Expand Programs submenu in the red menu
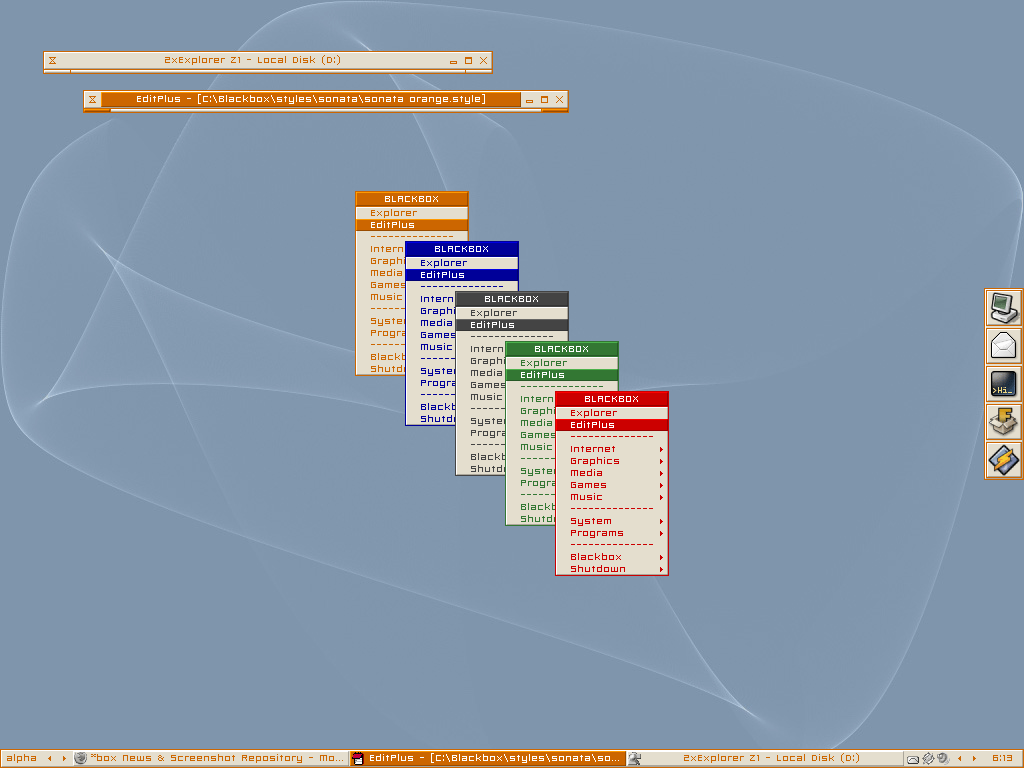 [x=611, y=533]
